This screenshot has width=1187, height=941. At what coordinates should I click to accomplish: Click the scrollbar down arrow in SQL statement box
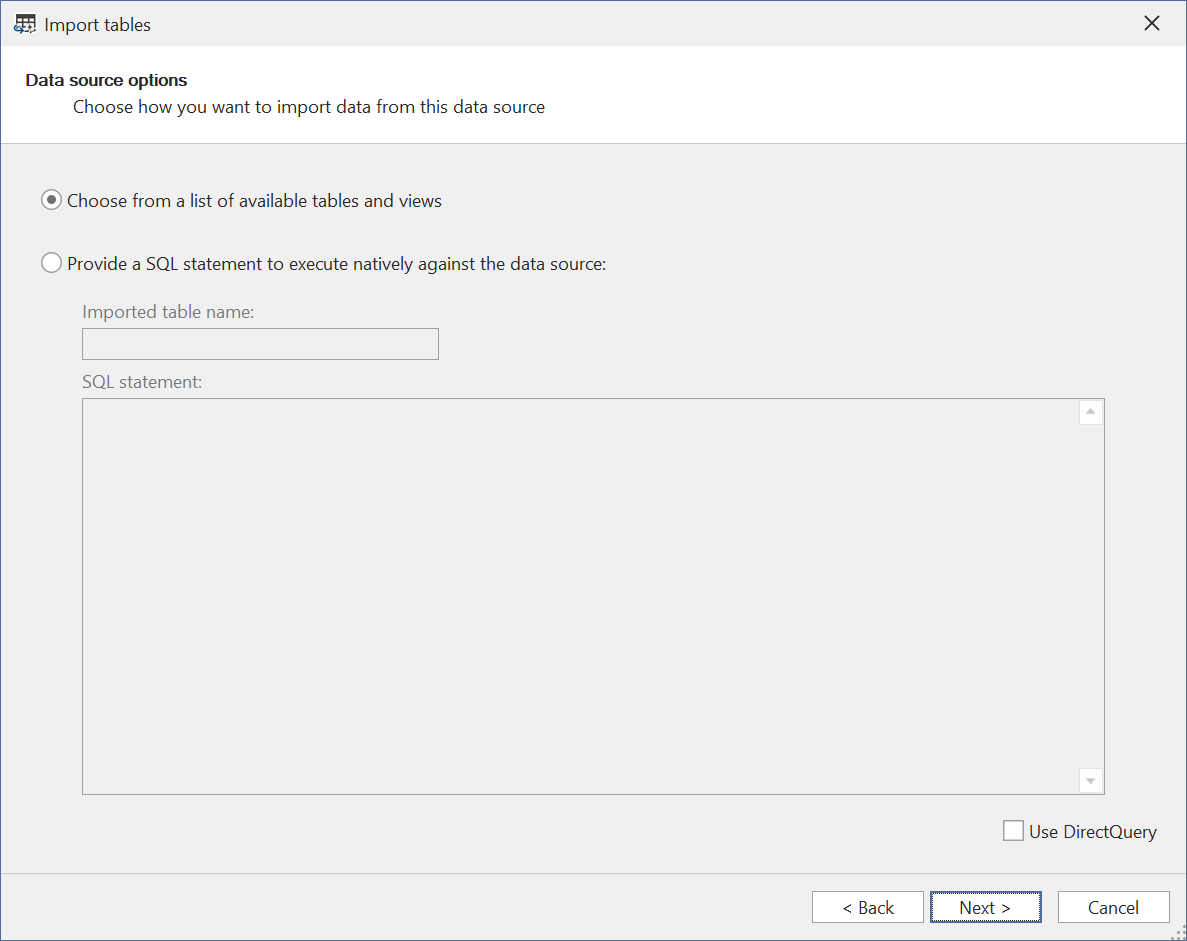tap(1090, 780)
